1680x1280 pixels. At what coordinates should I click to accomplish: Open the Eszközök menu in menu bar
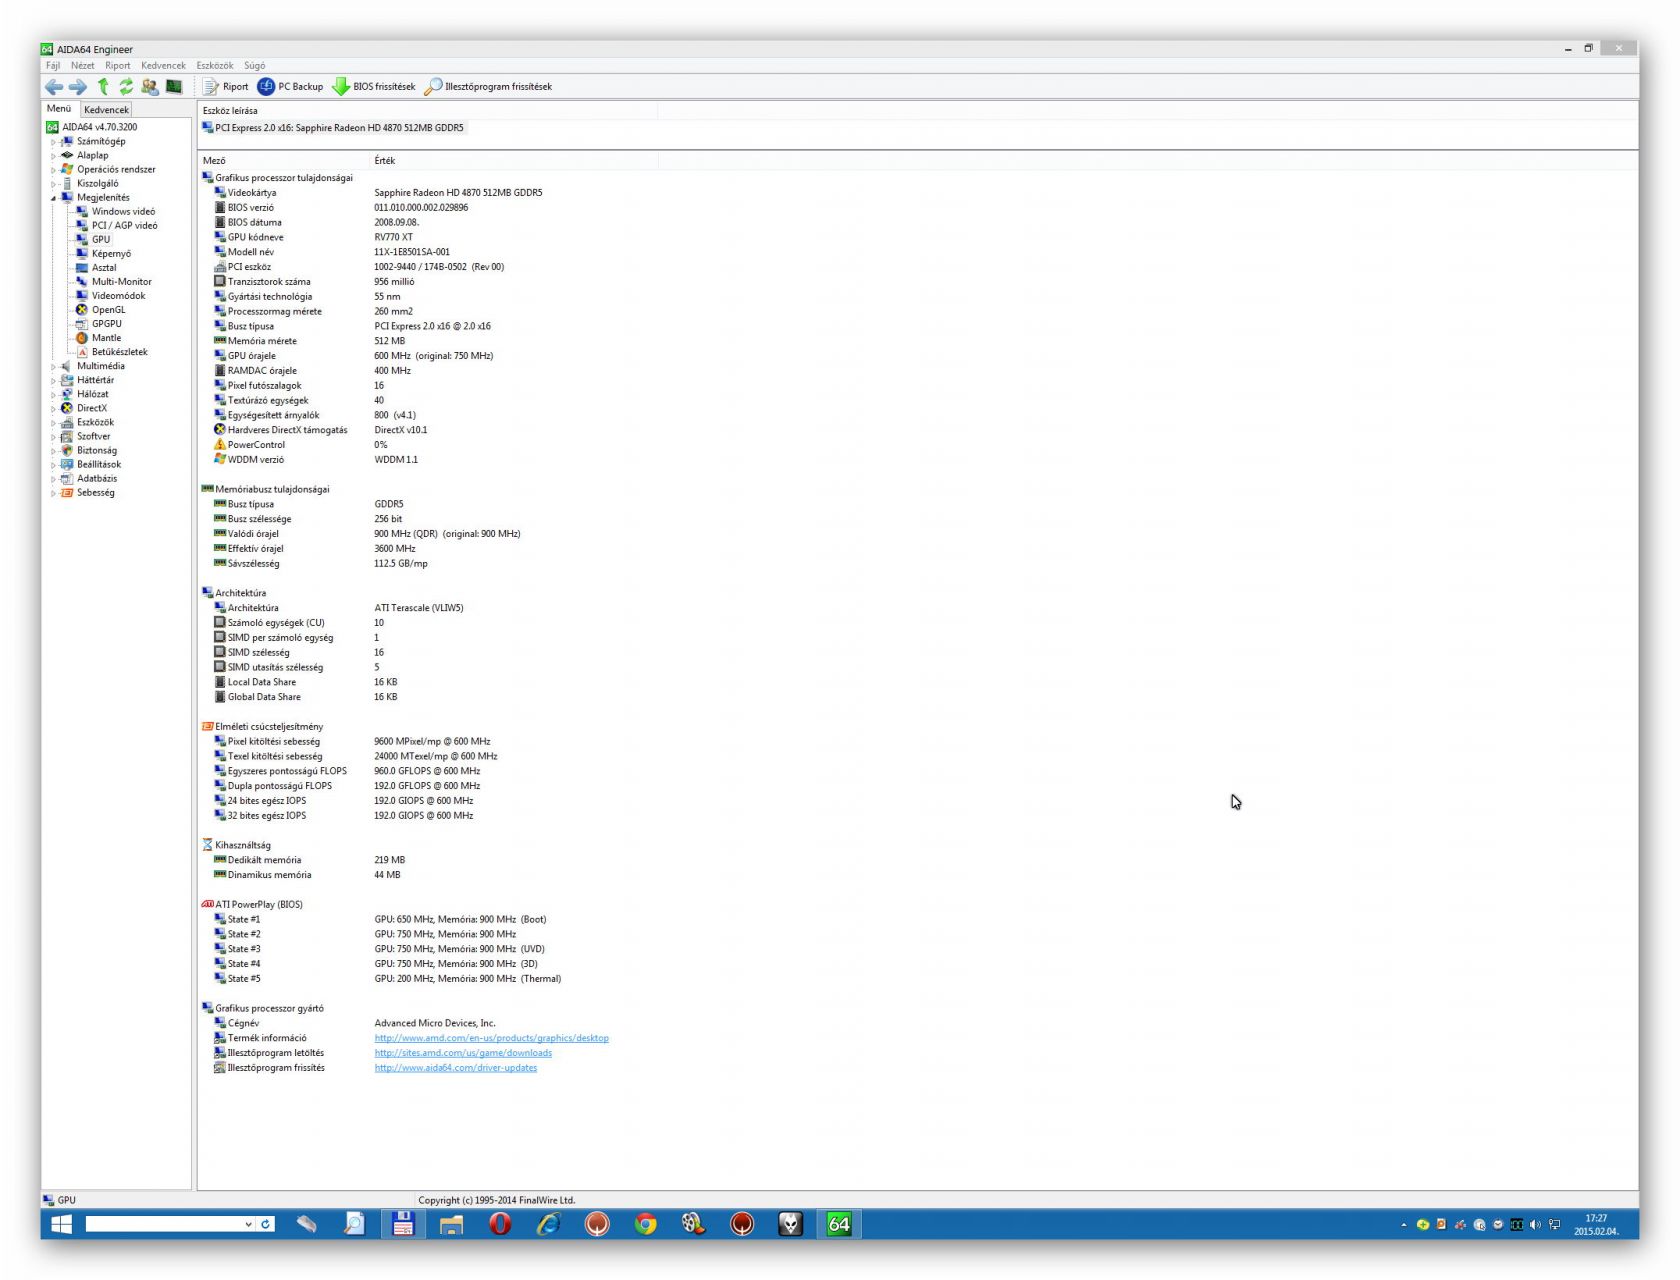coord(215,66)
